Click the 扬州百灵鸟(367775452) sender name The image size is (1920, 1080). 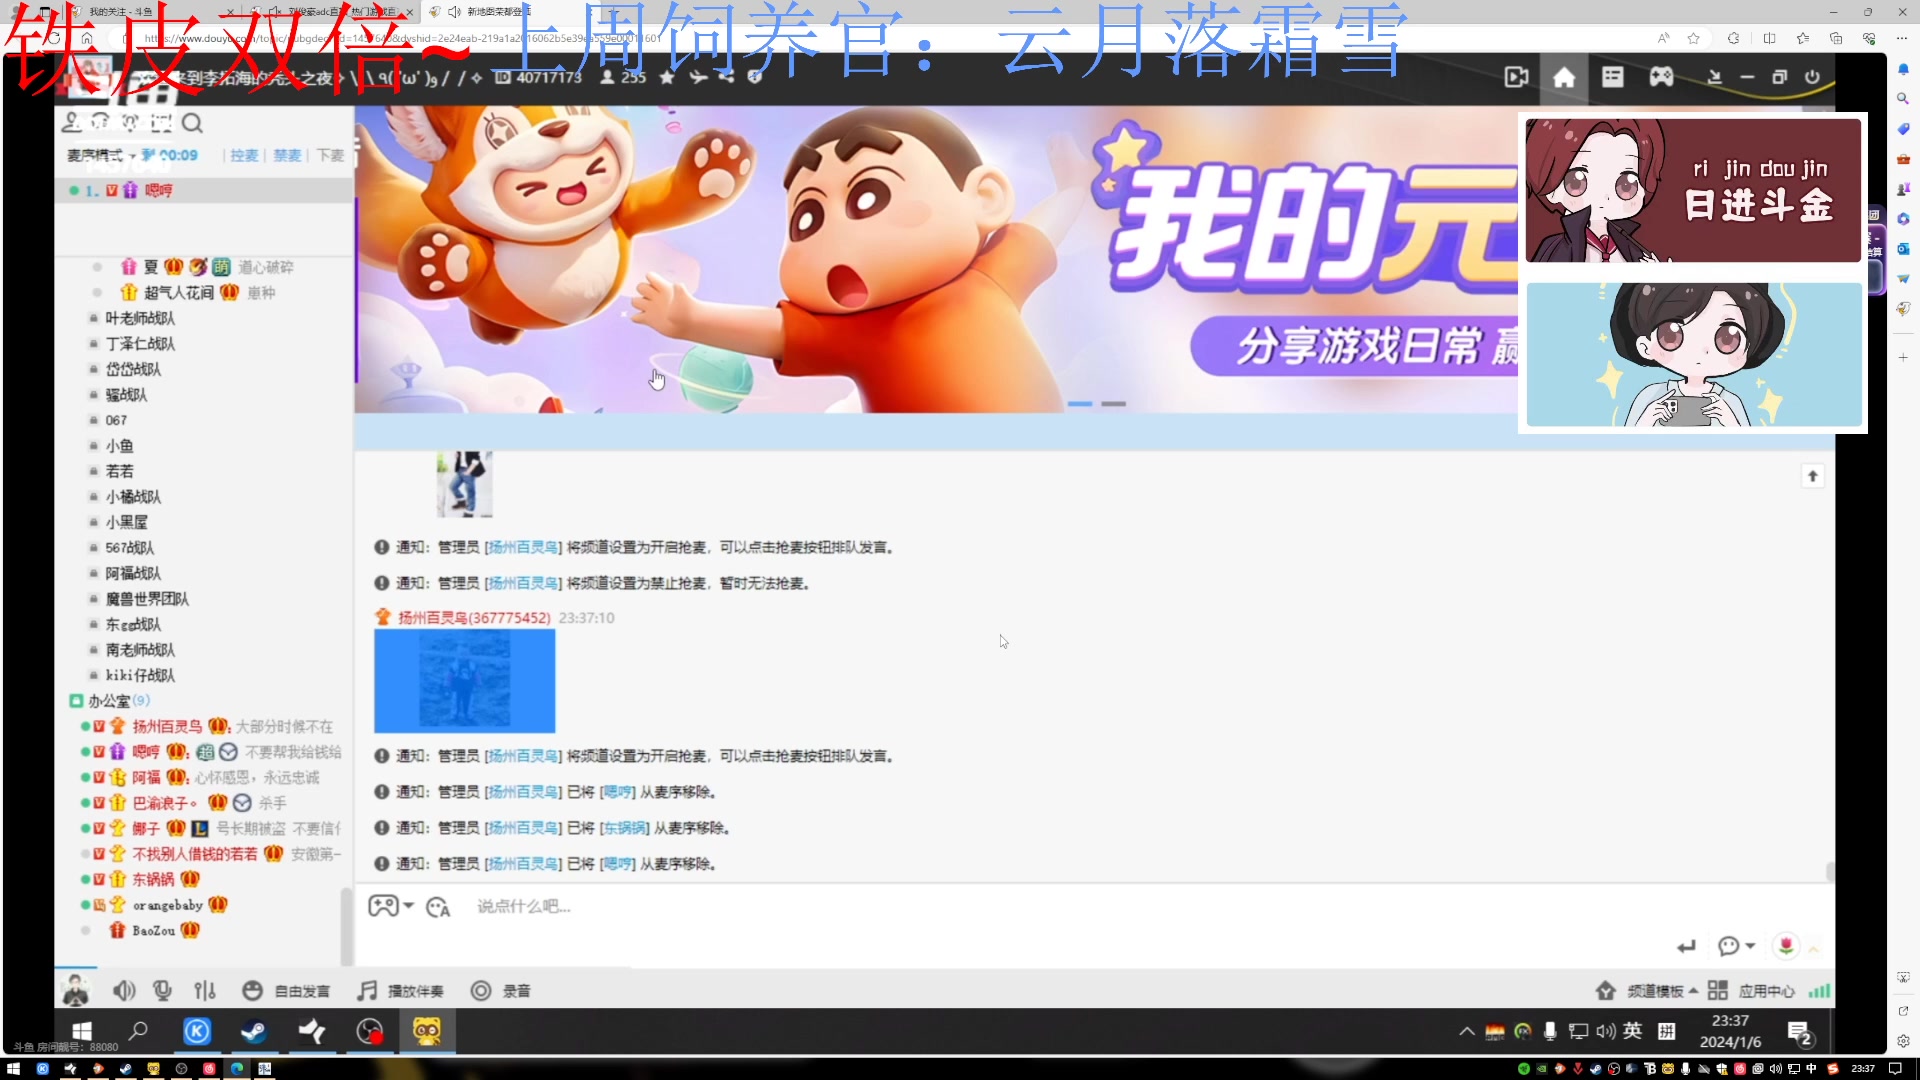coord(474,618)
